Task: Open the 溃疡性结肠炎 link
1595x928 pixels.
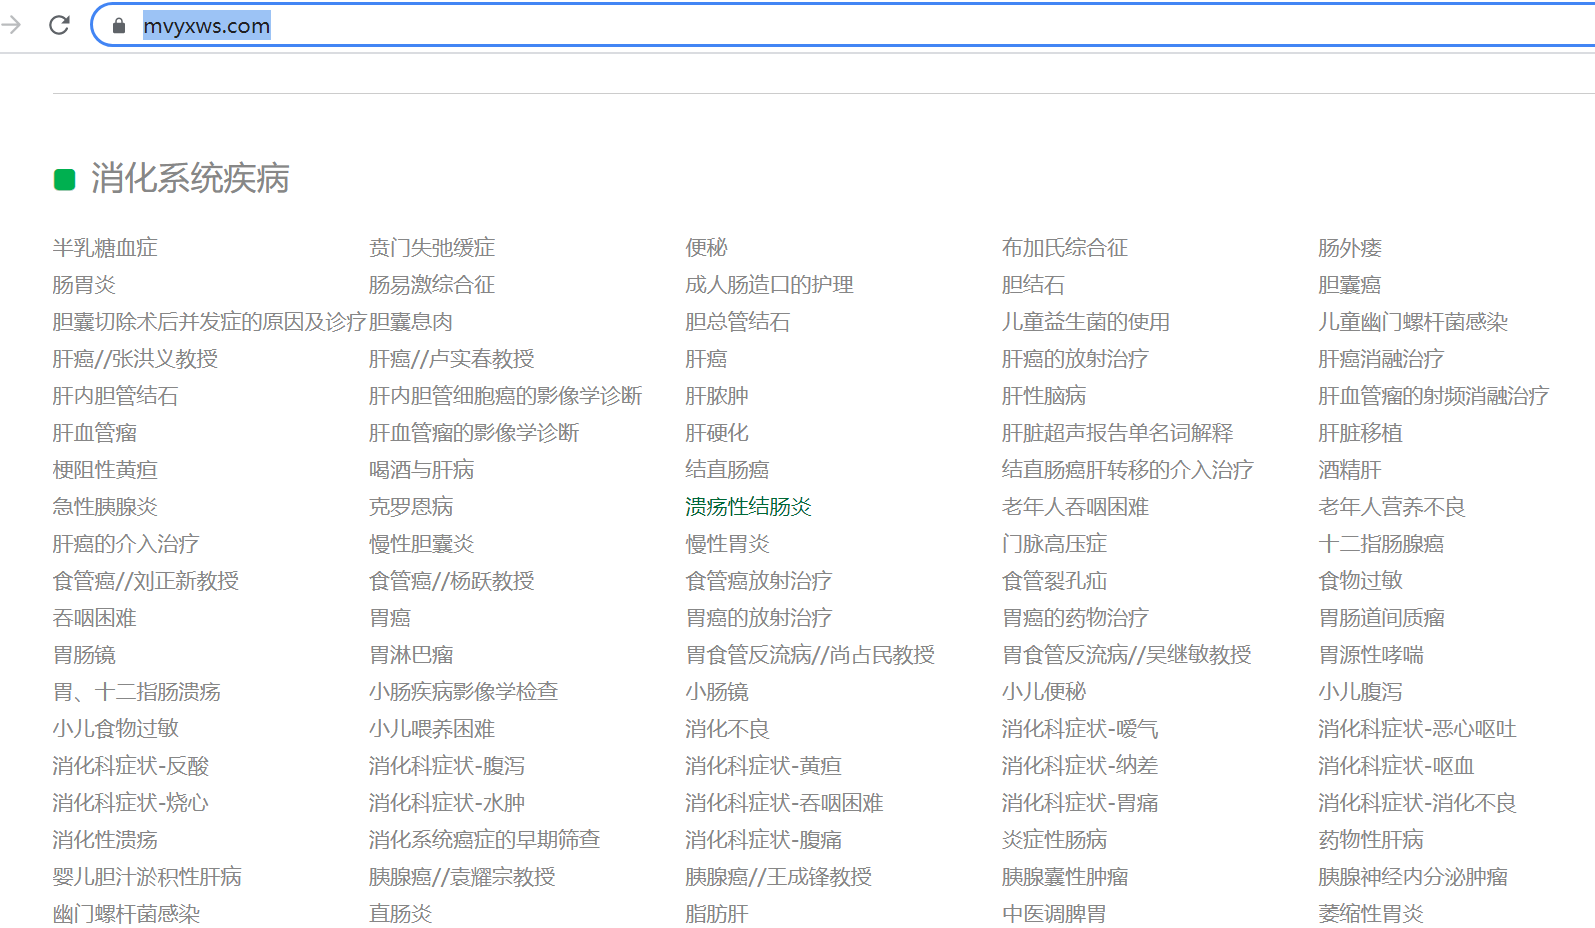Action: click(748, 507)
